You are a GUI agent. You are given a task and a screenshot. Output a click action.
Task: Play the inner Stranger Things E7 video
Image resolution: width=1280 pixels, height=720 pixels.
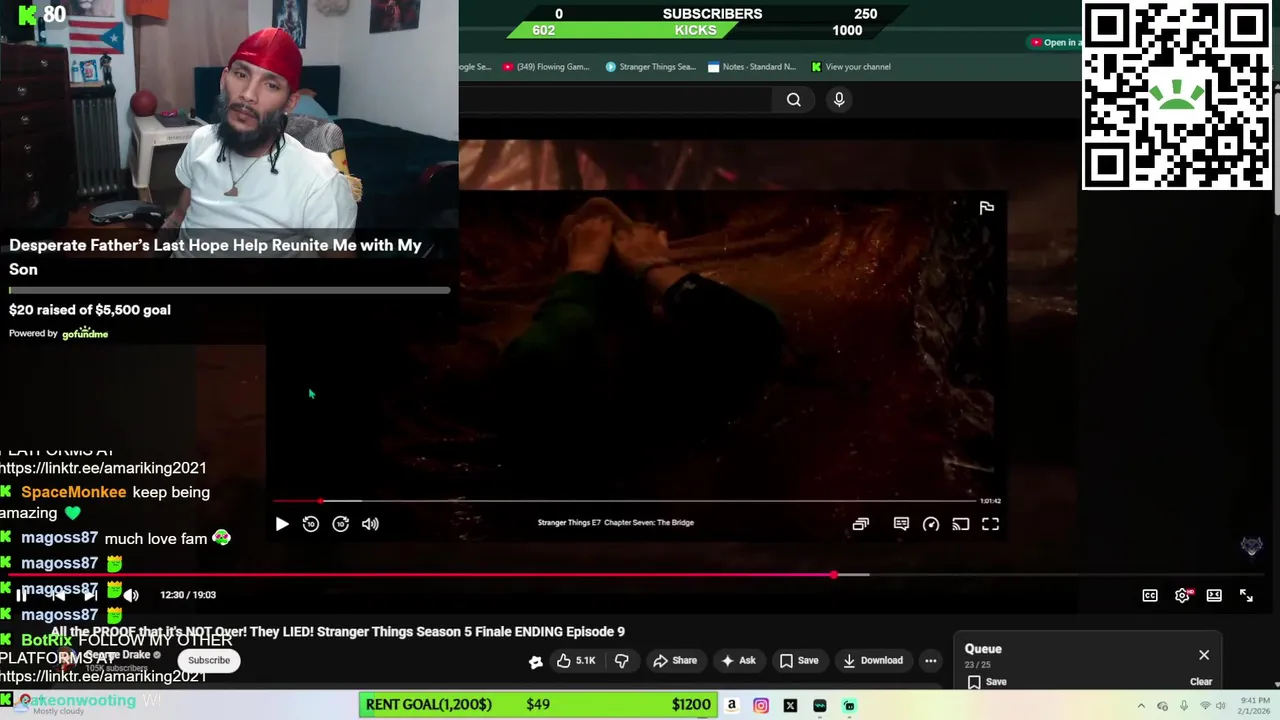pos(281,524)
